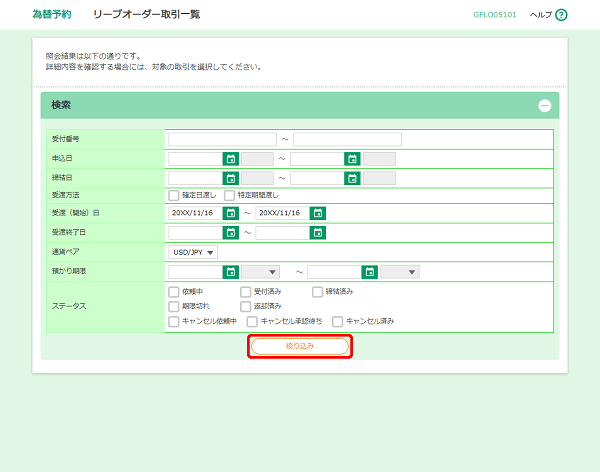The height and width of the screenshot is (472, 600).
Task: Click the 申込日 end date field
Action: click(317, 159)
